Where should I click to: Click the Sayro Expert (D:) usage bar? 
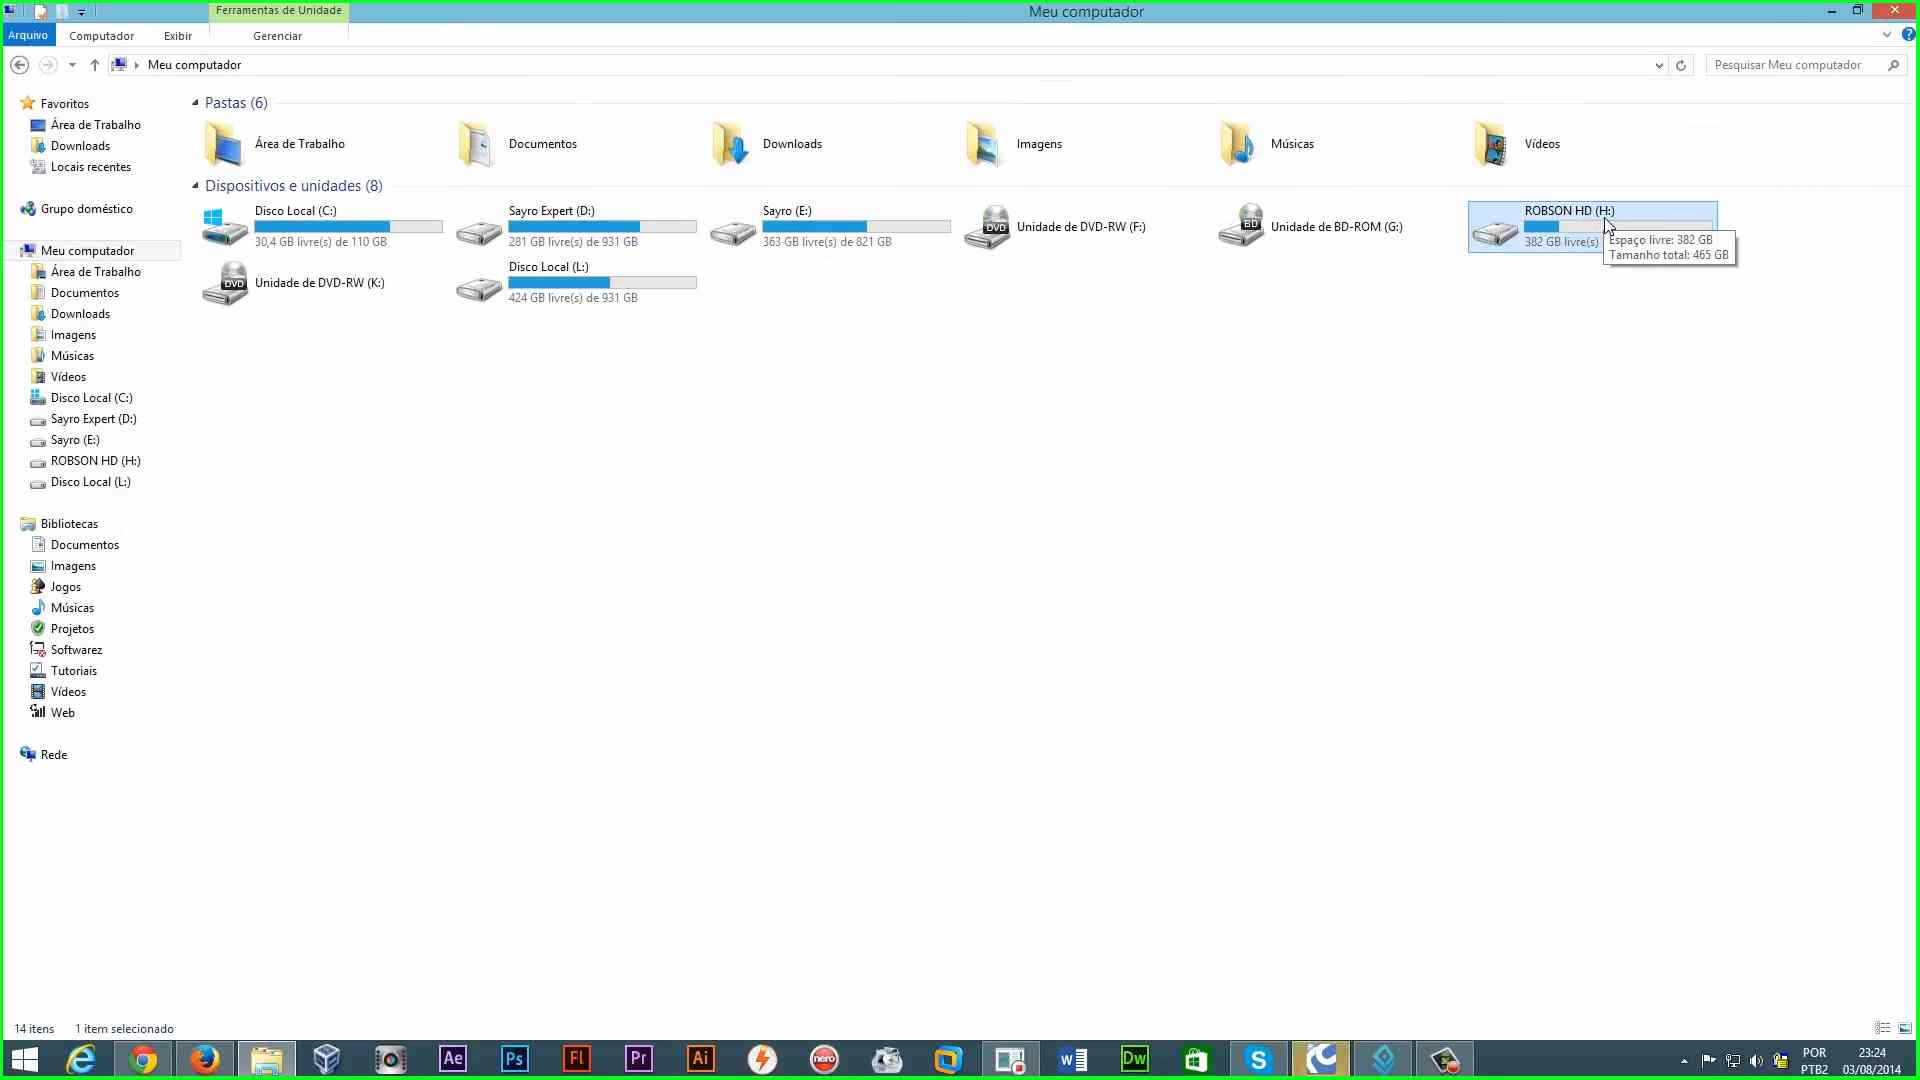click(602, 227)
